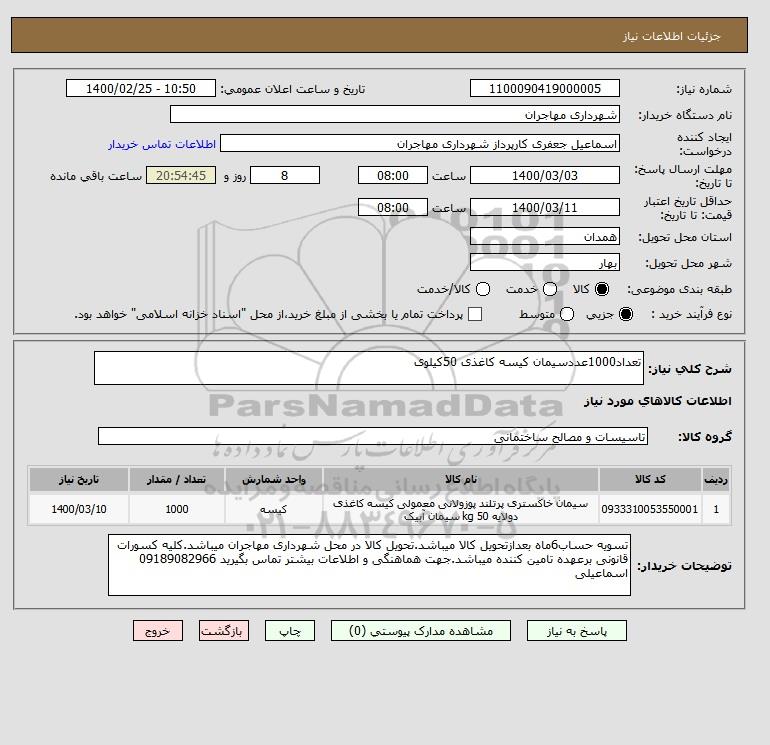Check the Islamic treasury payment checkbox
This screenshot has height=745, width=770.
(x=475, y=314)
